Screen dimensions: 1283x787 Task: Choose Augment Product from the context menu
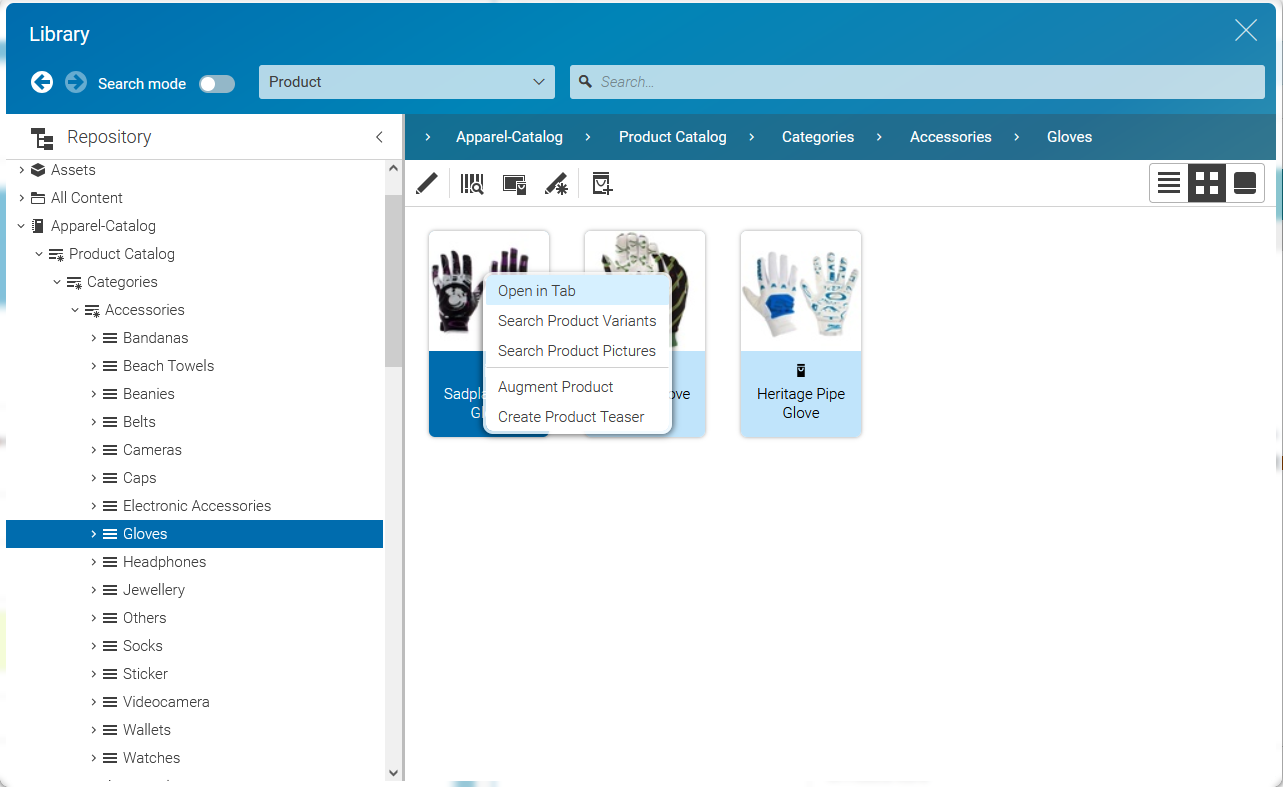(x=555, y=387)
